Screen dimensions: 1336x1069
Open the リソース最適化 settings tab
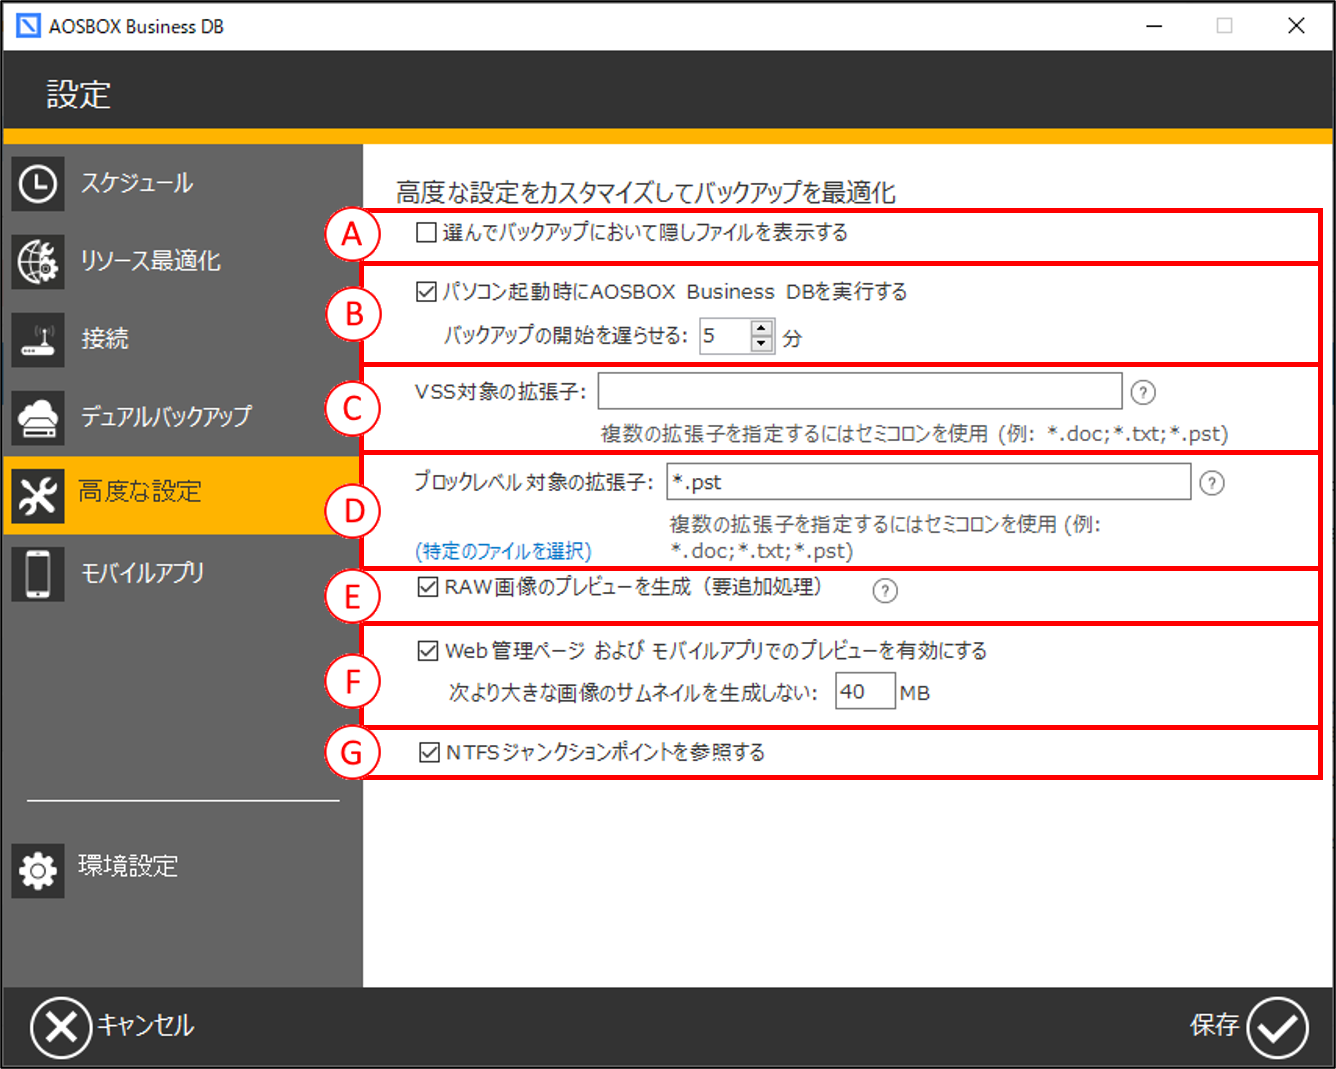pyautogui.click(x=182, y=262)
